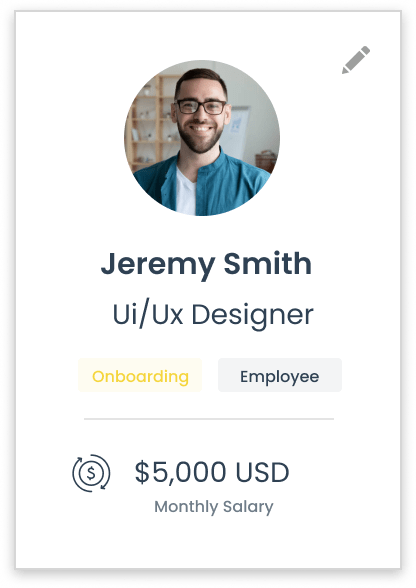Image resolution: width=416 pixels, height=588 pixels.
Task: Click the name Jeremy Smith
Action: coord(206,265)
